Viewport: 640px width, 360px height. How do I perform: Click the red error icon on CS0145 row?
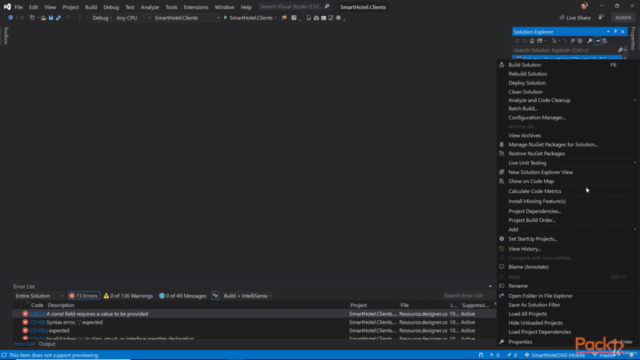coord(25,314)
